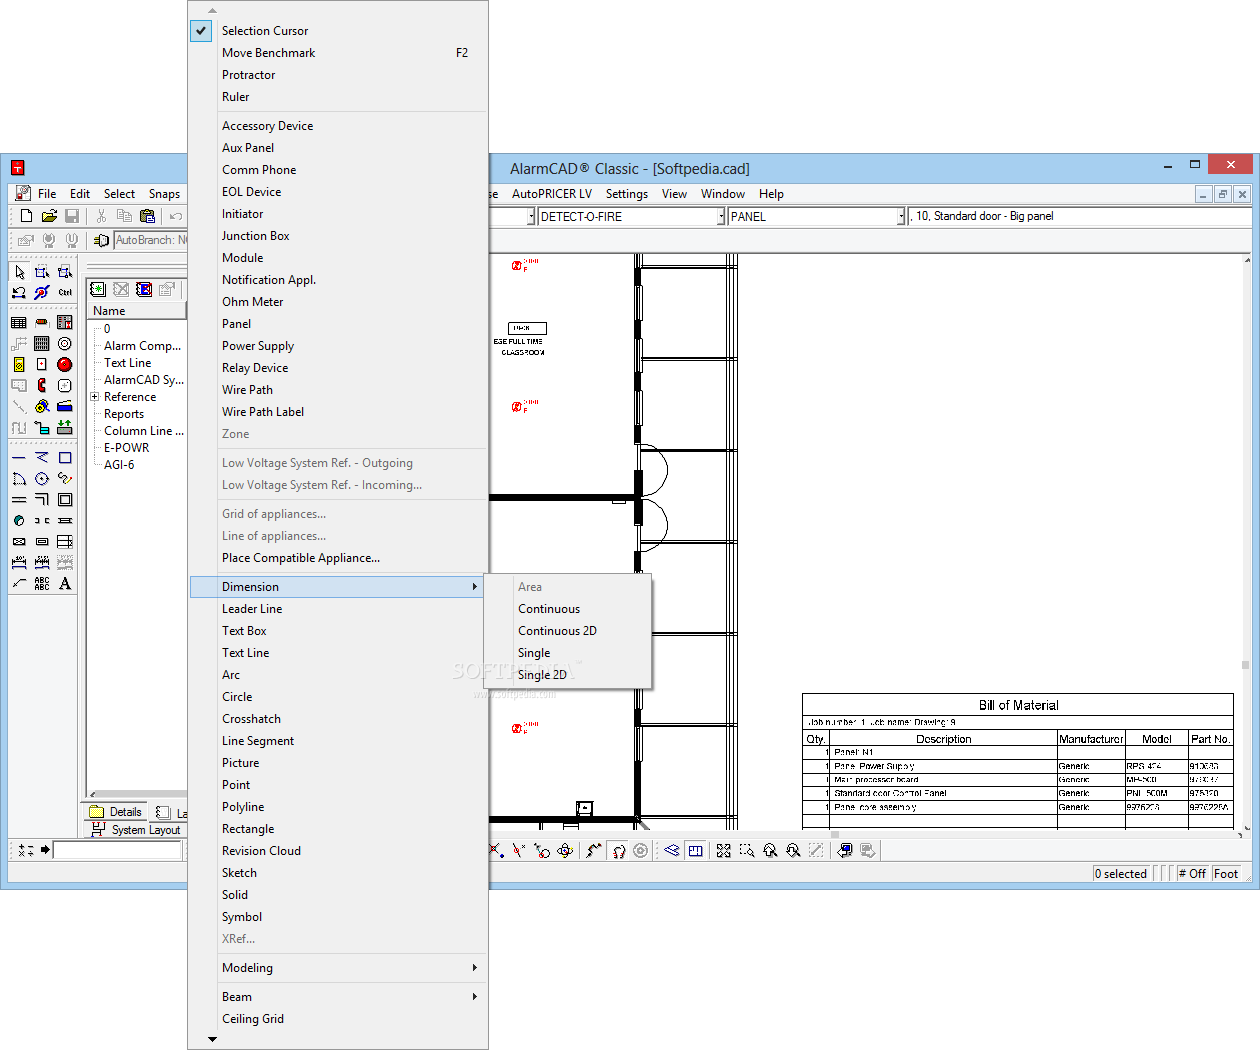The height and width of the screenshot is (1050, 1260).
Task: Choose Single from the Dimension submenu
Action: pos(534,653)
